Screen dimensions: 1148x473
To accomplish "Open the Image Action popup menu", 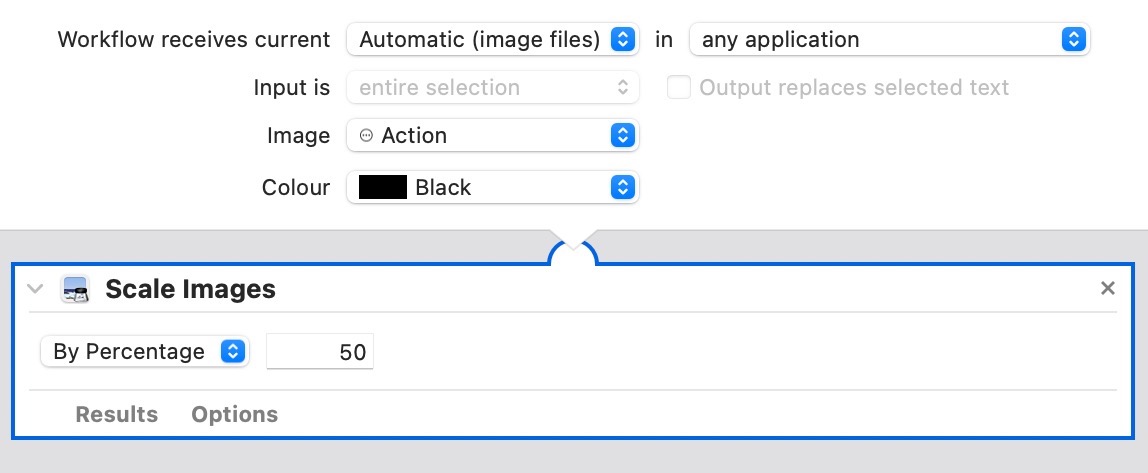I will 492,136.
